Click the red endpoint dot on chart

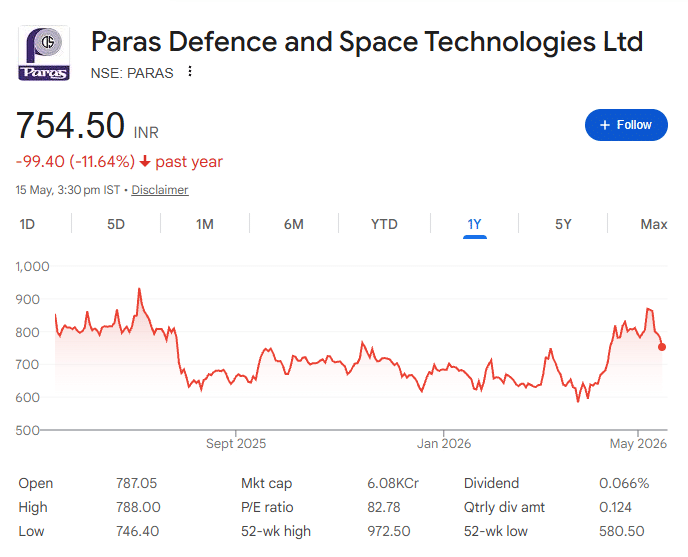click(x=662, y=347)
